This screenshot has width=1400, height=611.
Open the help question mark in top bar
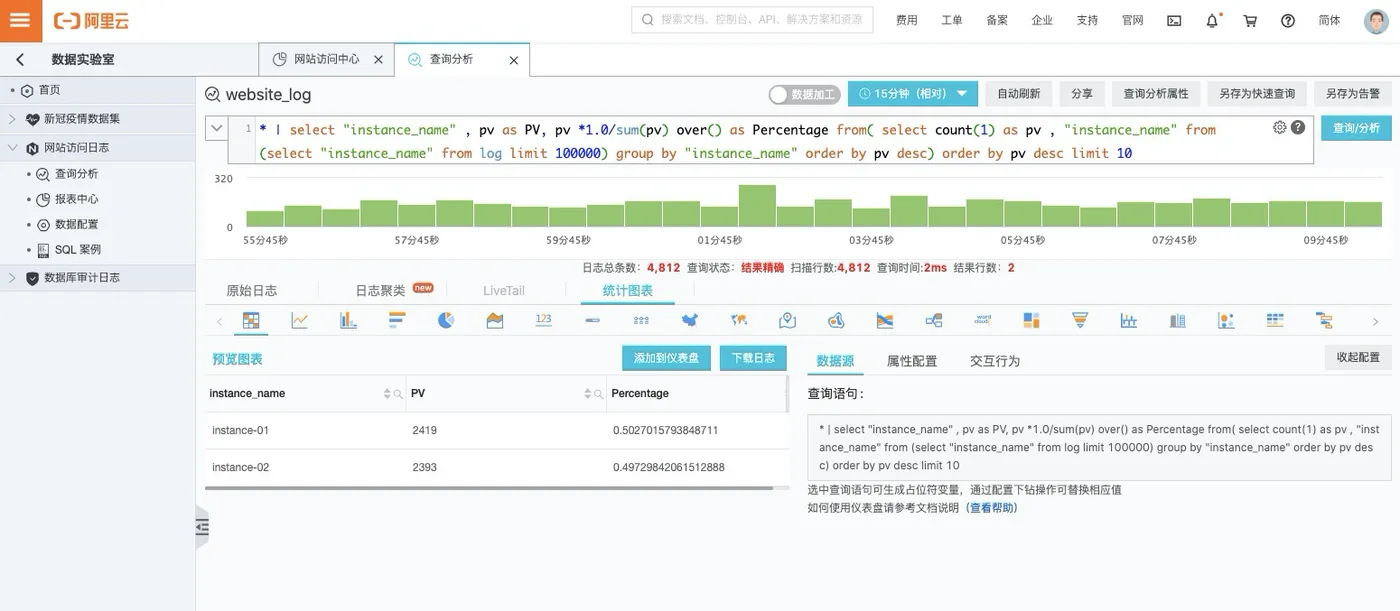click(x=1288, y=20)
